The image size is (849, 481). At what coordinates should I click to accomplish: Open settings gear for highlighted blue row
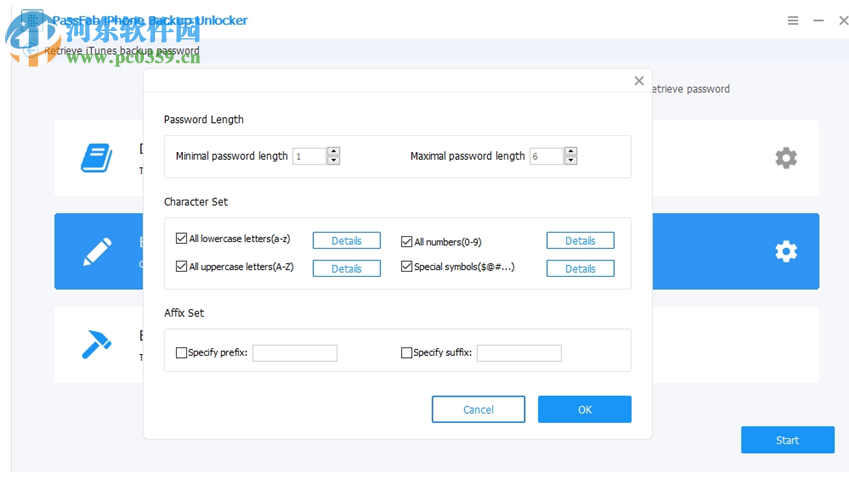[x=786, y=251]
